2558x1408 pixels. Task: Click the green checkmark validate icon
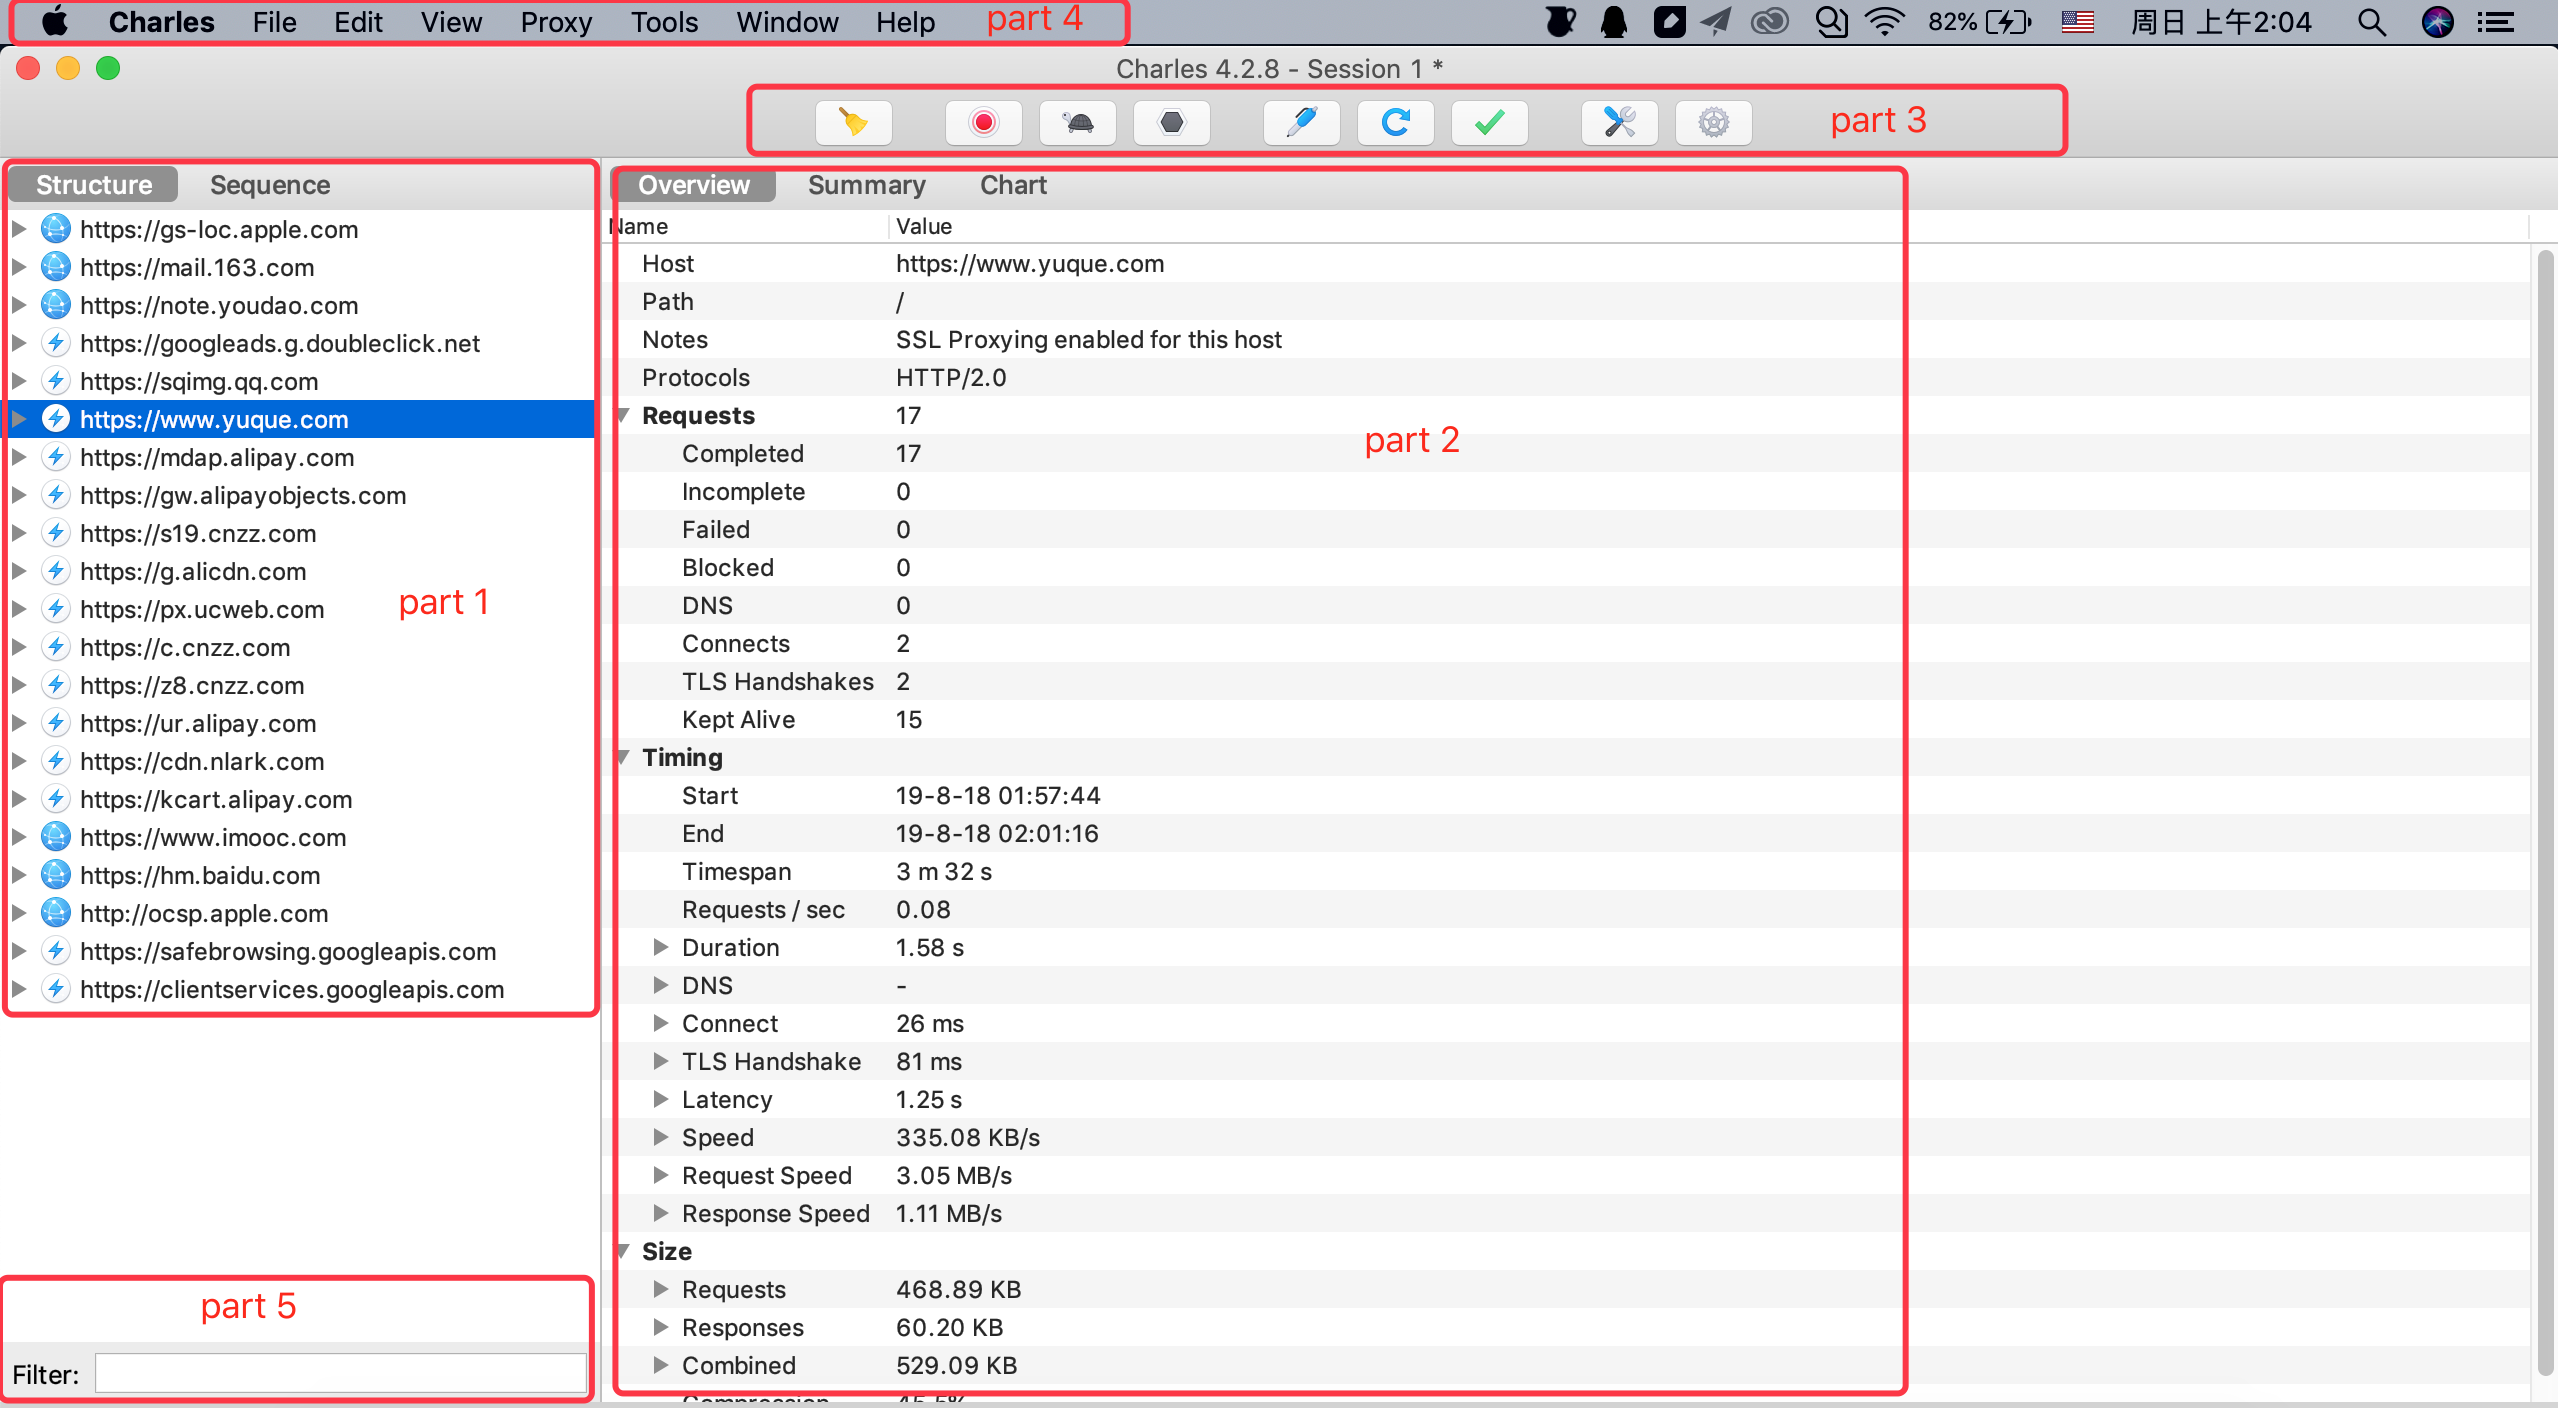click(x=1489, y=123)
